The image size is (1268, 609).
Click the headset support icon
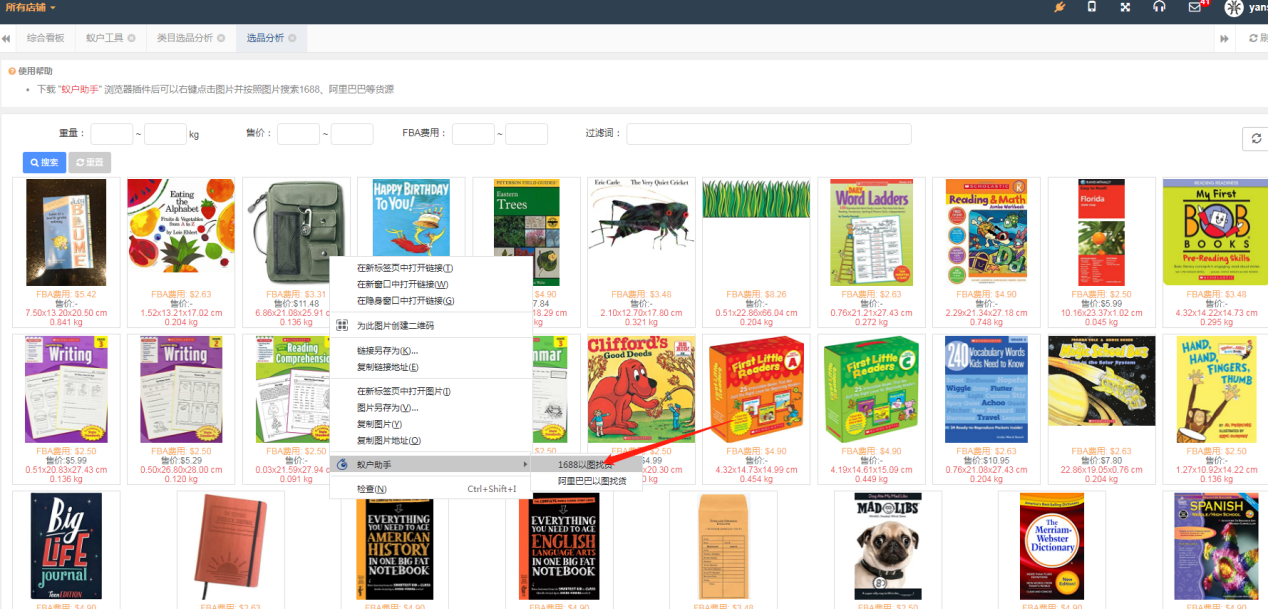coord(1159,8)
